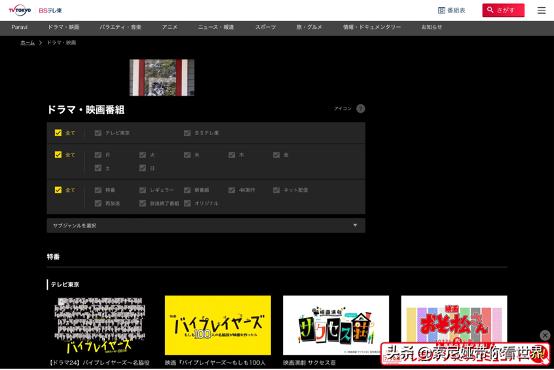Toggle the 日 weekday checkbox
Screen dimensions: 554x370
click(x=142, y=168)
